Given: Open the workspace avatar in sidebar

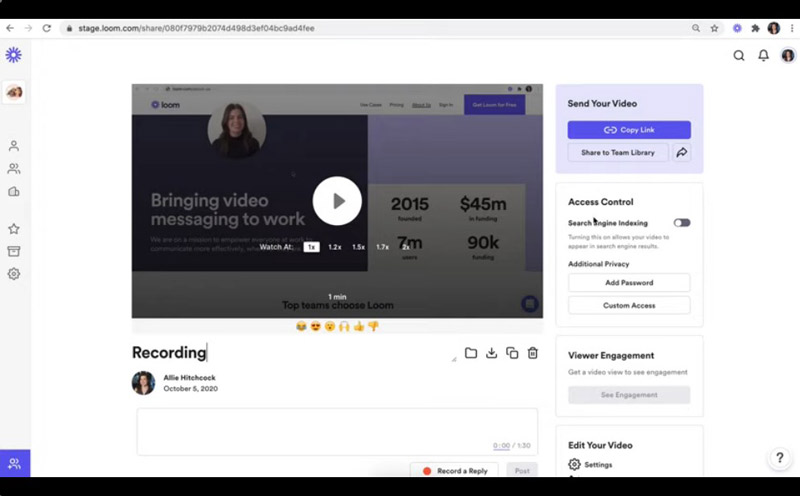Looking at the screenshot, I should [x=14, y=92].
